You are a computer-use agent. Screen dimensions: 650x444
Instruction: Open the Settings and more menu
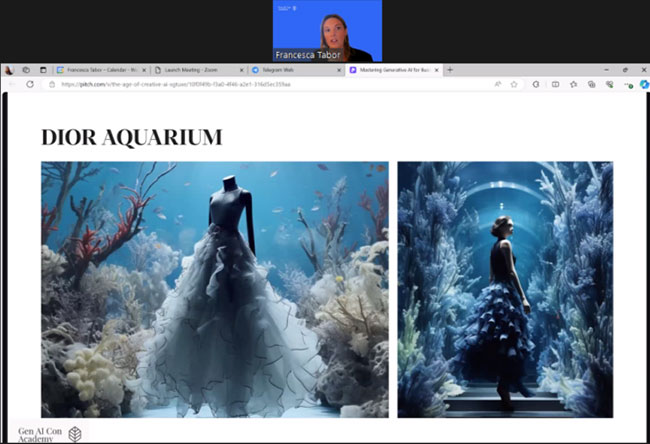coord(628,85)
